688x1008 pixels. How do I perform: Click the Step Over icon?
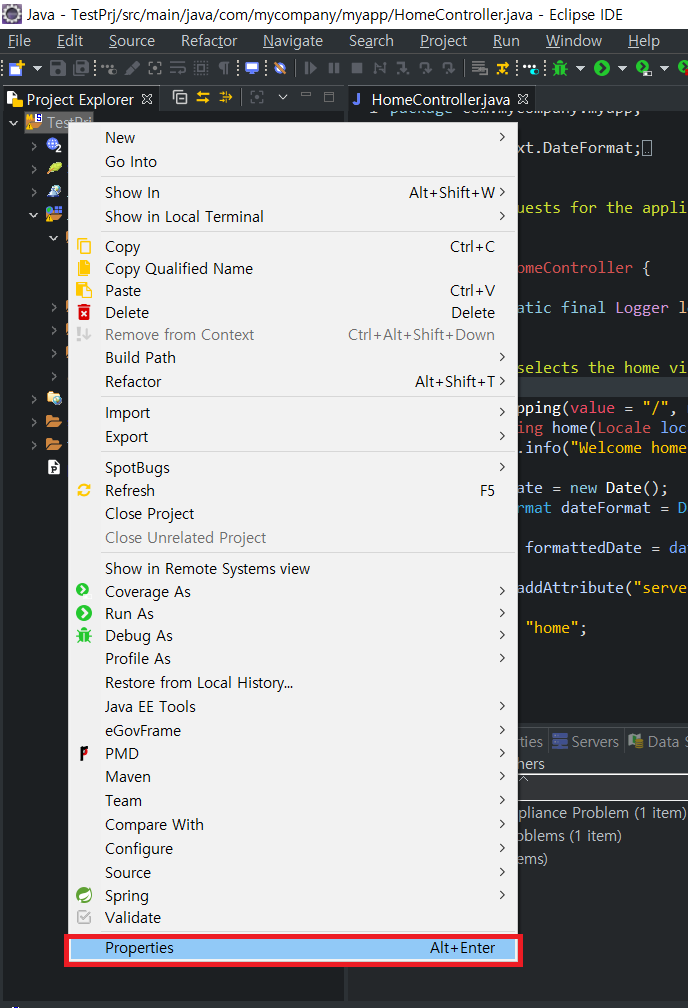pos(425,68)
